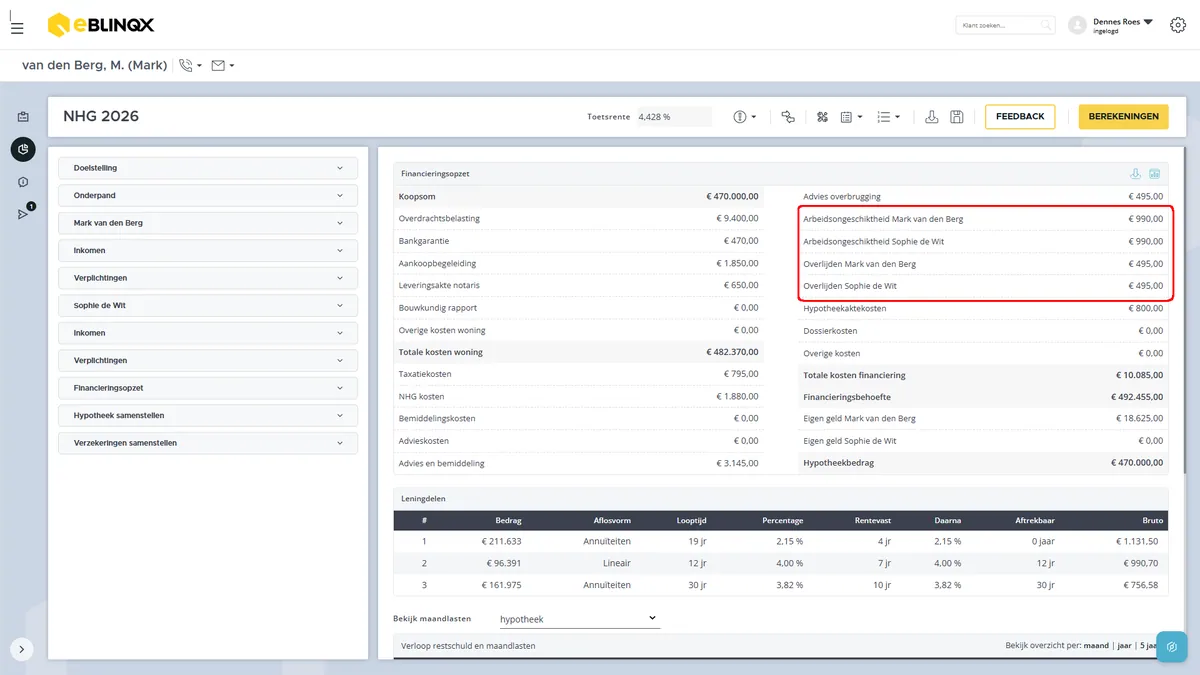The width and height of the screenshot is (1200, 675).
Task: Open the bullet list toolbar menu
Action: pyautogui.click(x=888, y=117)
